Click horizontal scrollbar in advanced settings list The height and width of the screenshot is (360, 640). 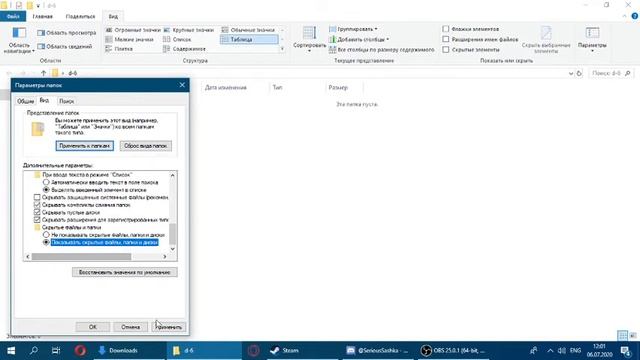[x=82, y=257]
